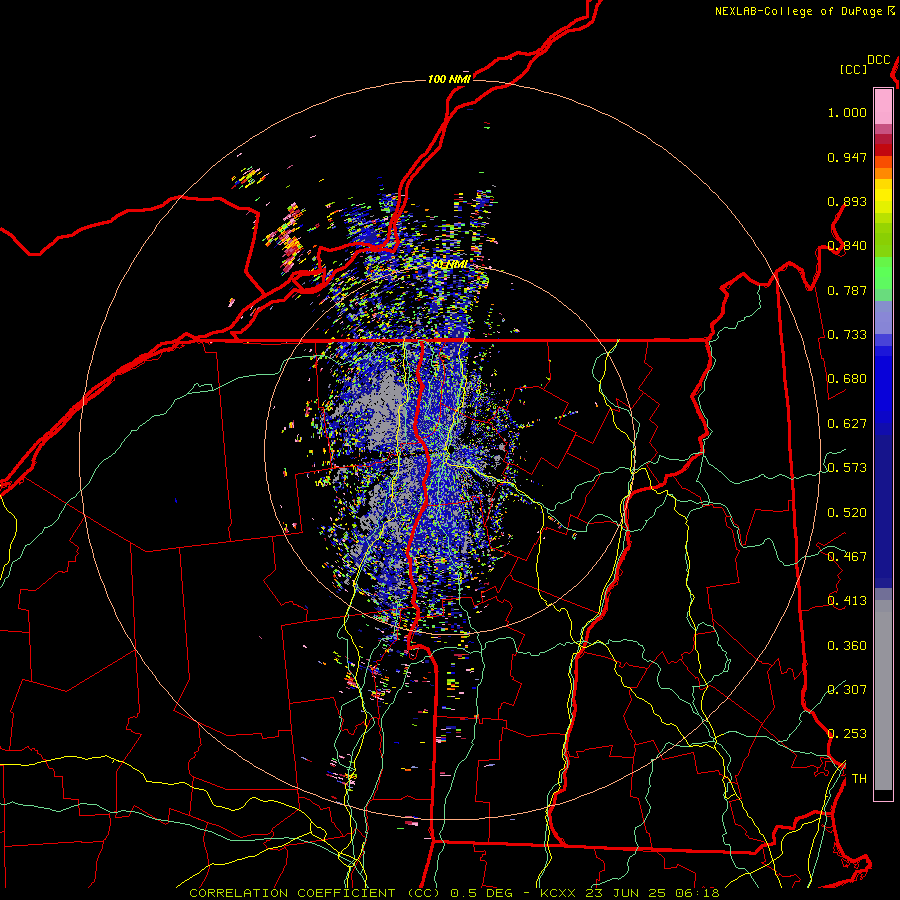Click the TH threshold label
900x900 pixels.
coord(859,779)
